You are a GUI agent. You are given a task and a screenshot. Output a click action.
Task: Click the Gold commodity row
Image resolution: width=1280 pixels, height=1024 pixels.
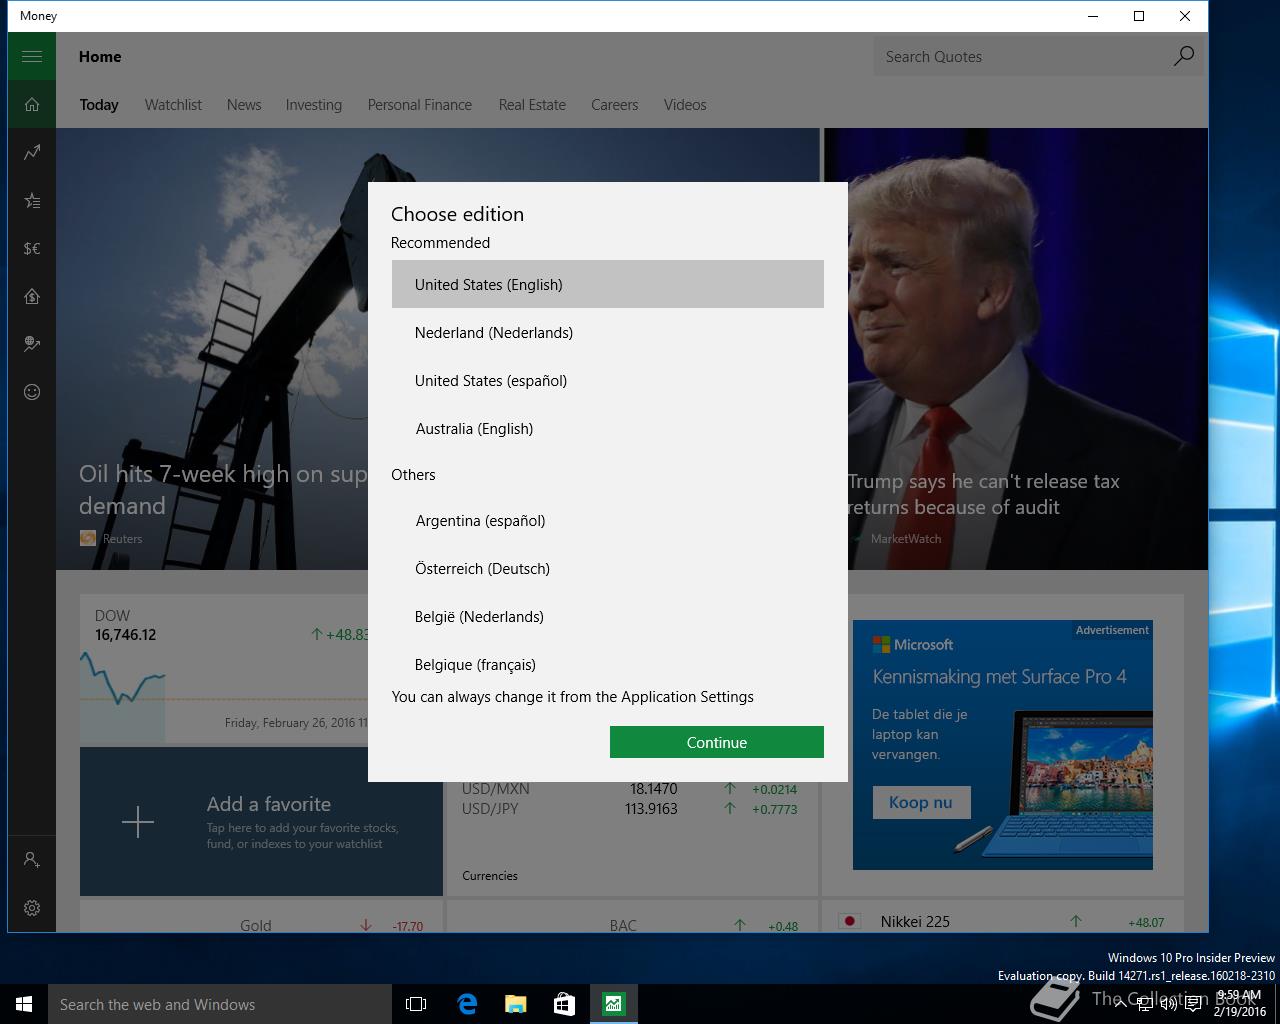(x=261, y=925)
